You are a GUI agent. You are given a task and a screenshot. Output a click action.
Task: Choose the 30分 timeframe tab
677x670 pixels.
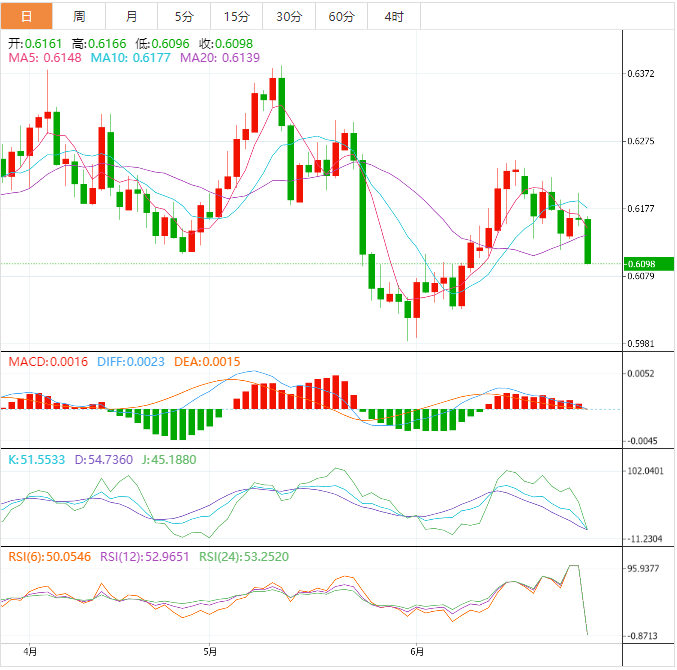point(288,16)
